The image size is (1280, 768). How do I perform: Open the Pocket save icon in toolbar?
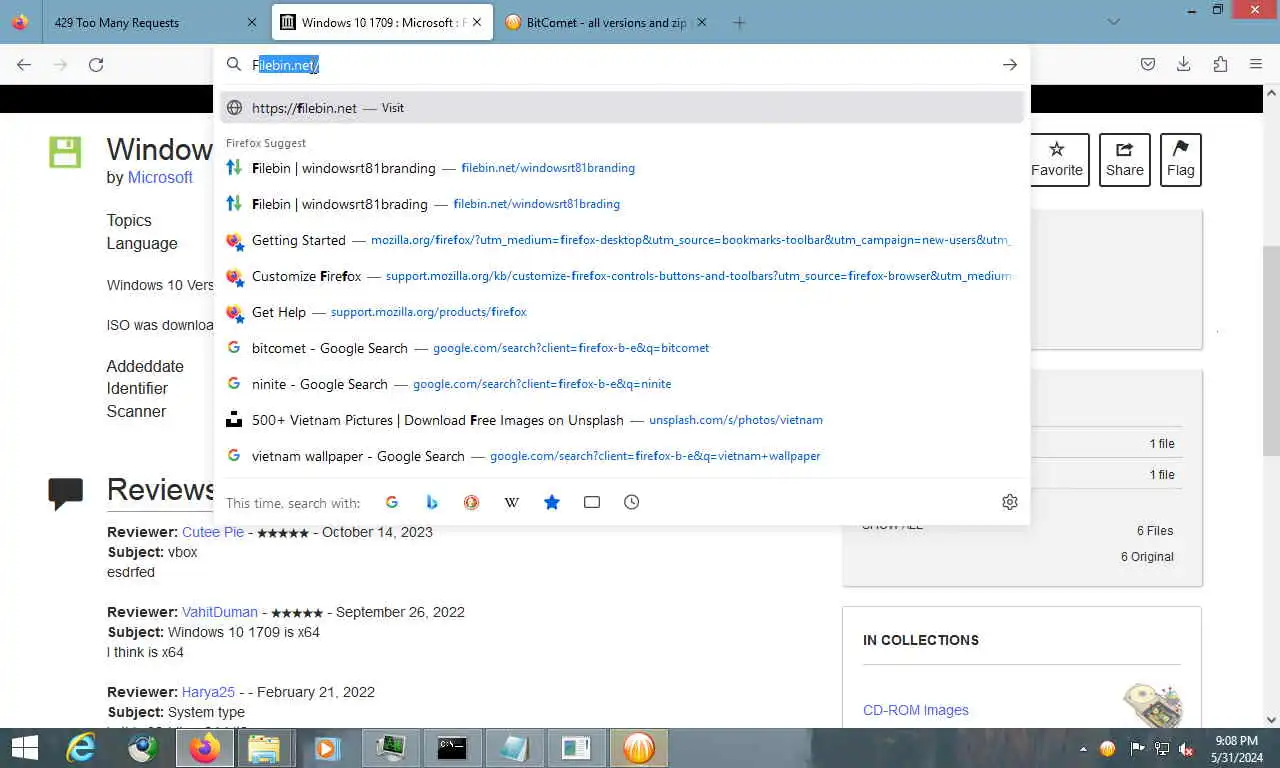point(1148,64)
